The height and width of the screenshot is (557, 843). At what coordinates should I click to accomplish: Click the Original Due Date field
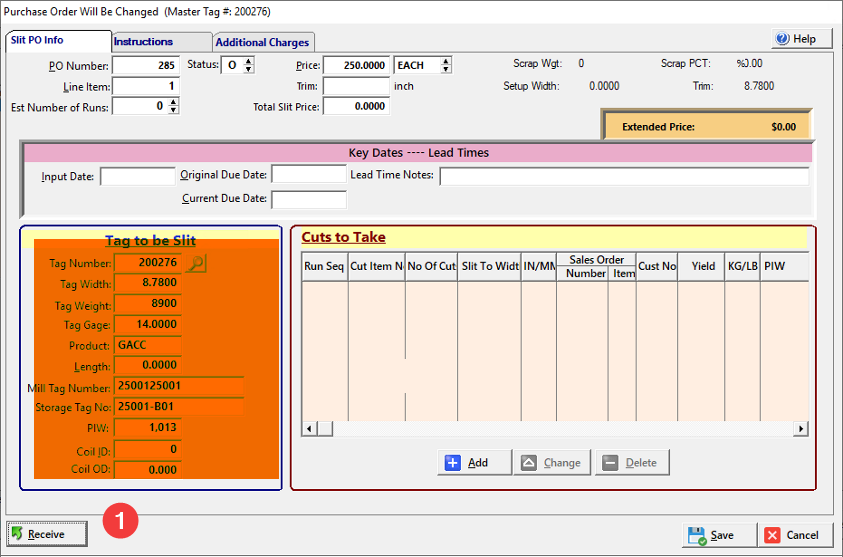309,174
